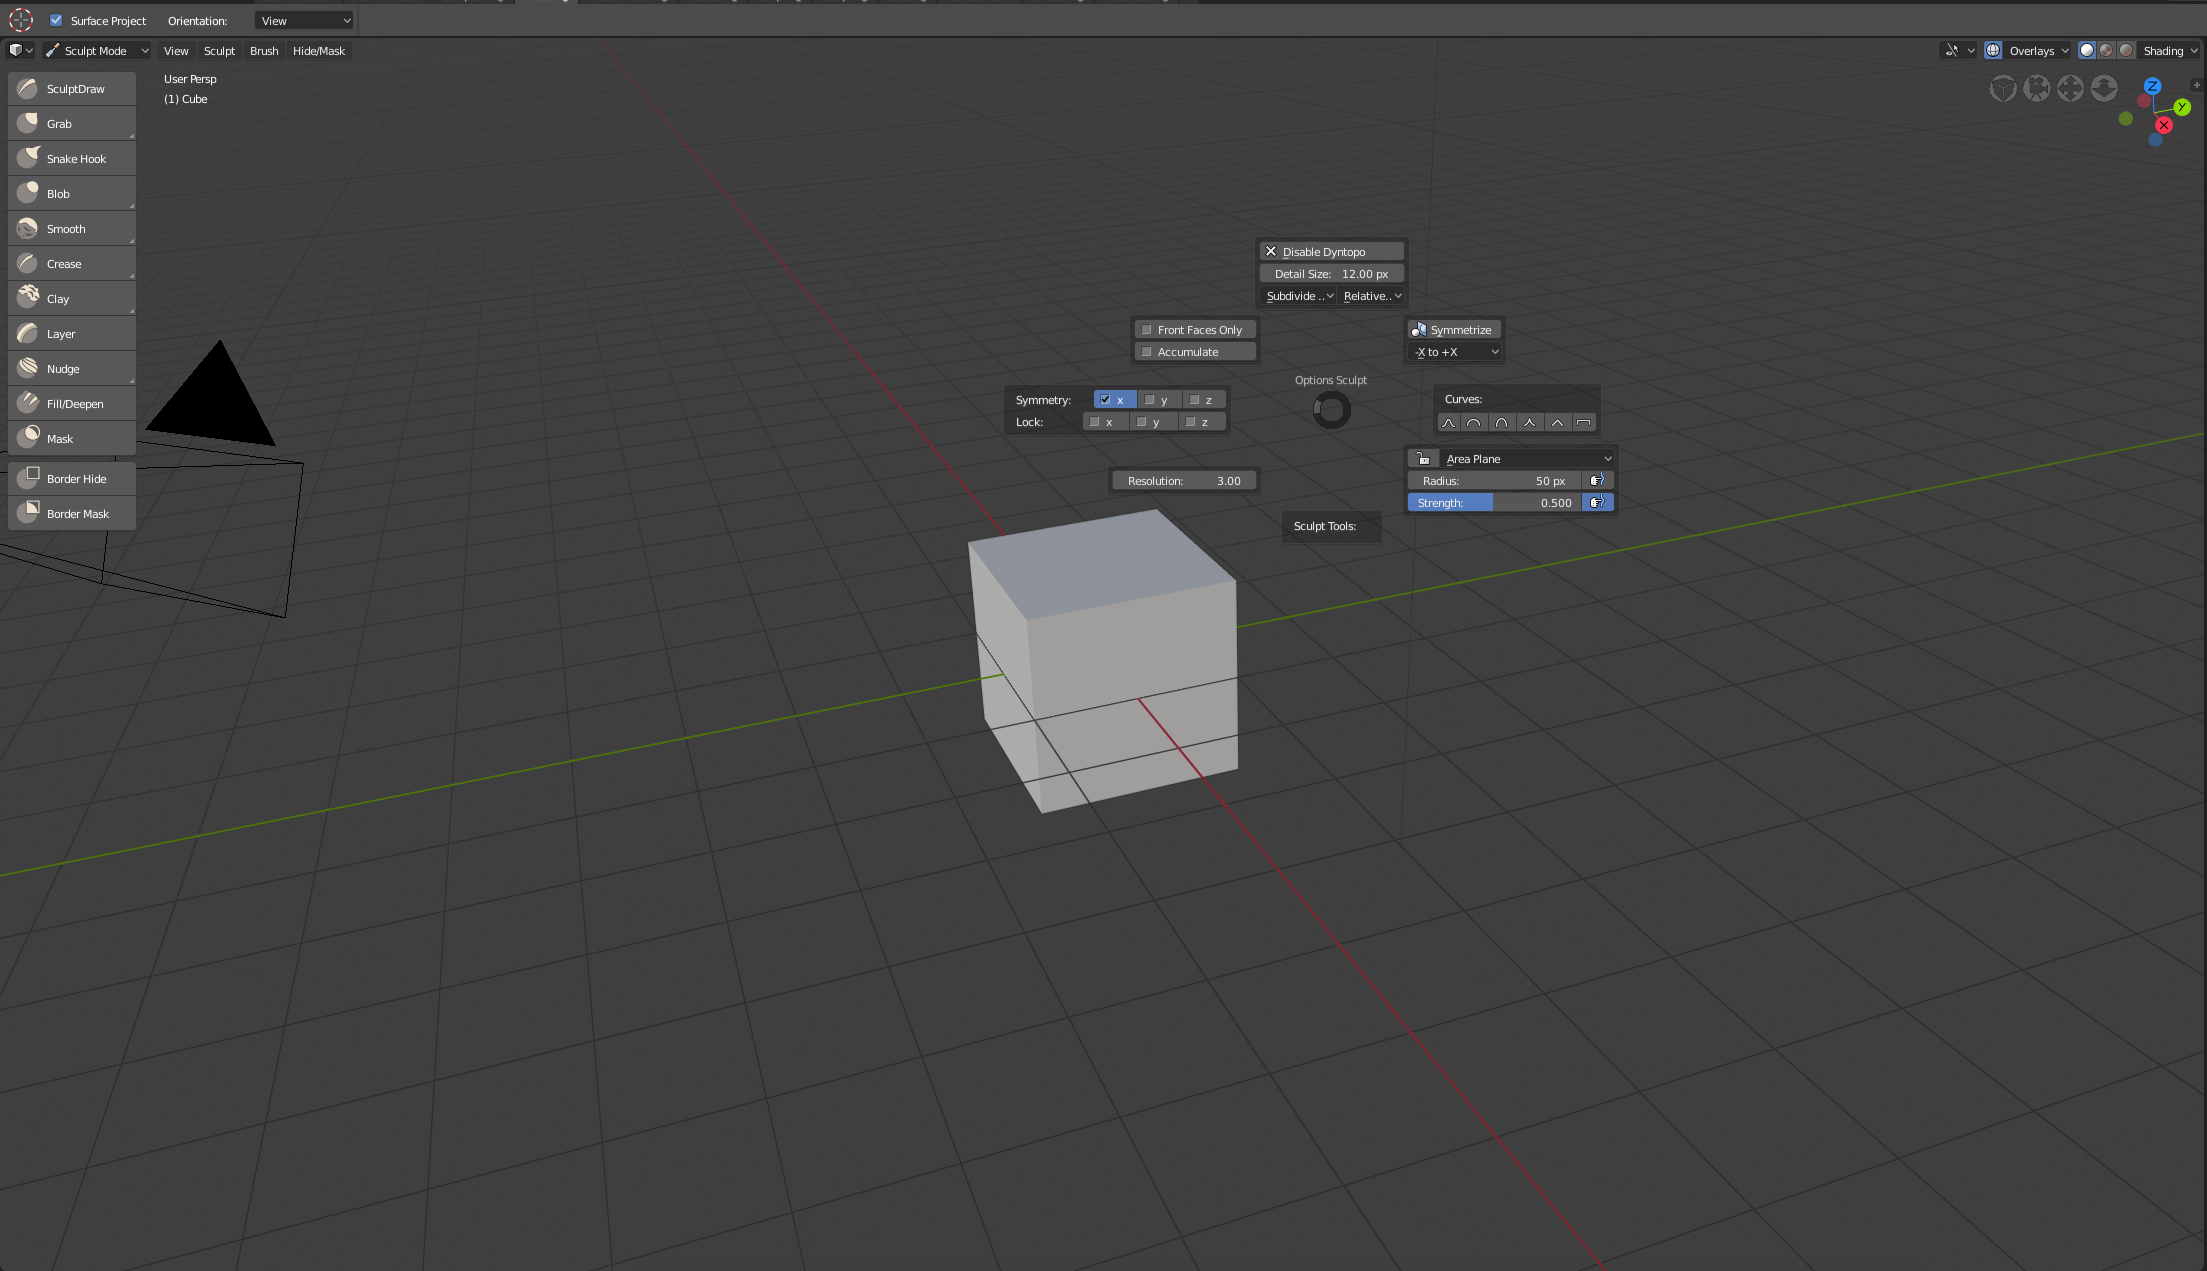Select the SculptDraw brush tool
This screenshot has height=1271, width=2207.
tap(72, 89)
